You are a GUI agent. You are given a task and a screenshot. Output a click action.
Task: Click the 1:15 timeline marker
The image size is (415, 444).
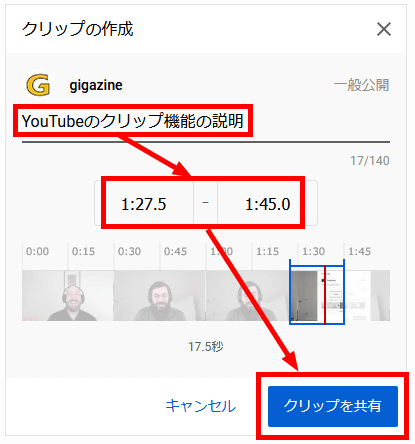267,251
